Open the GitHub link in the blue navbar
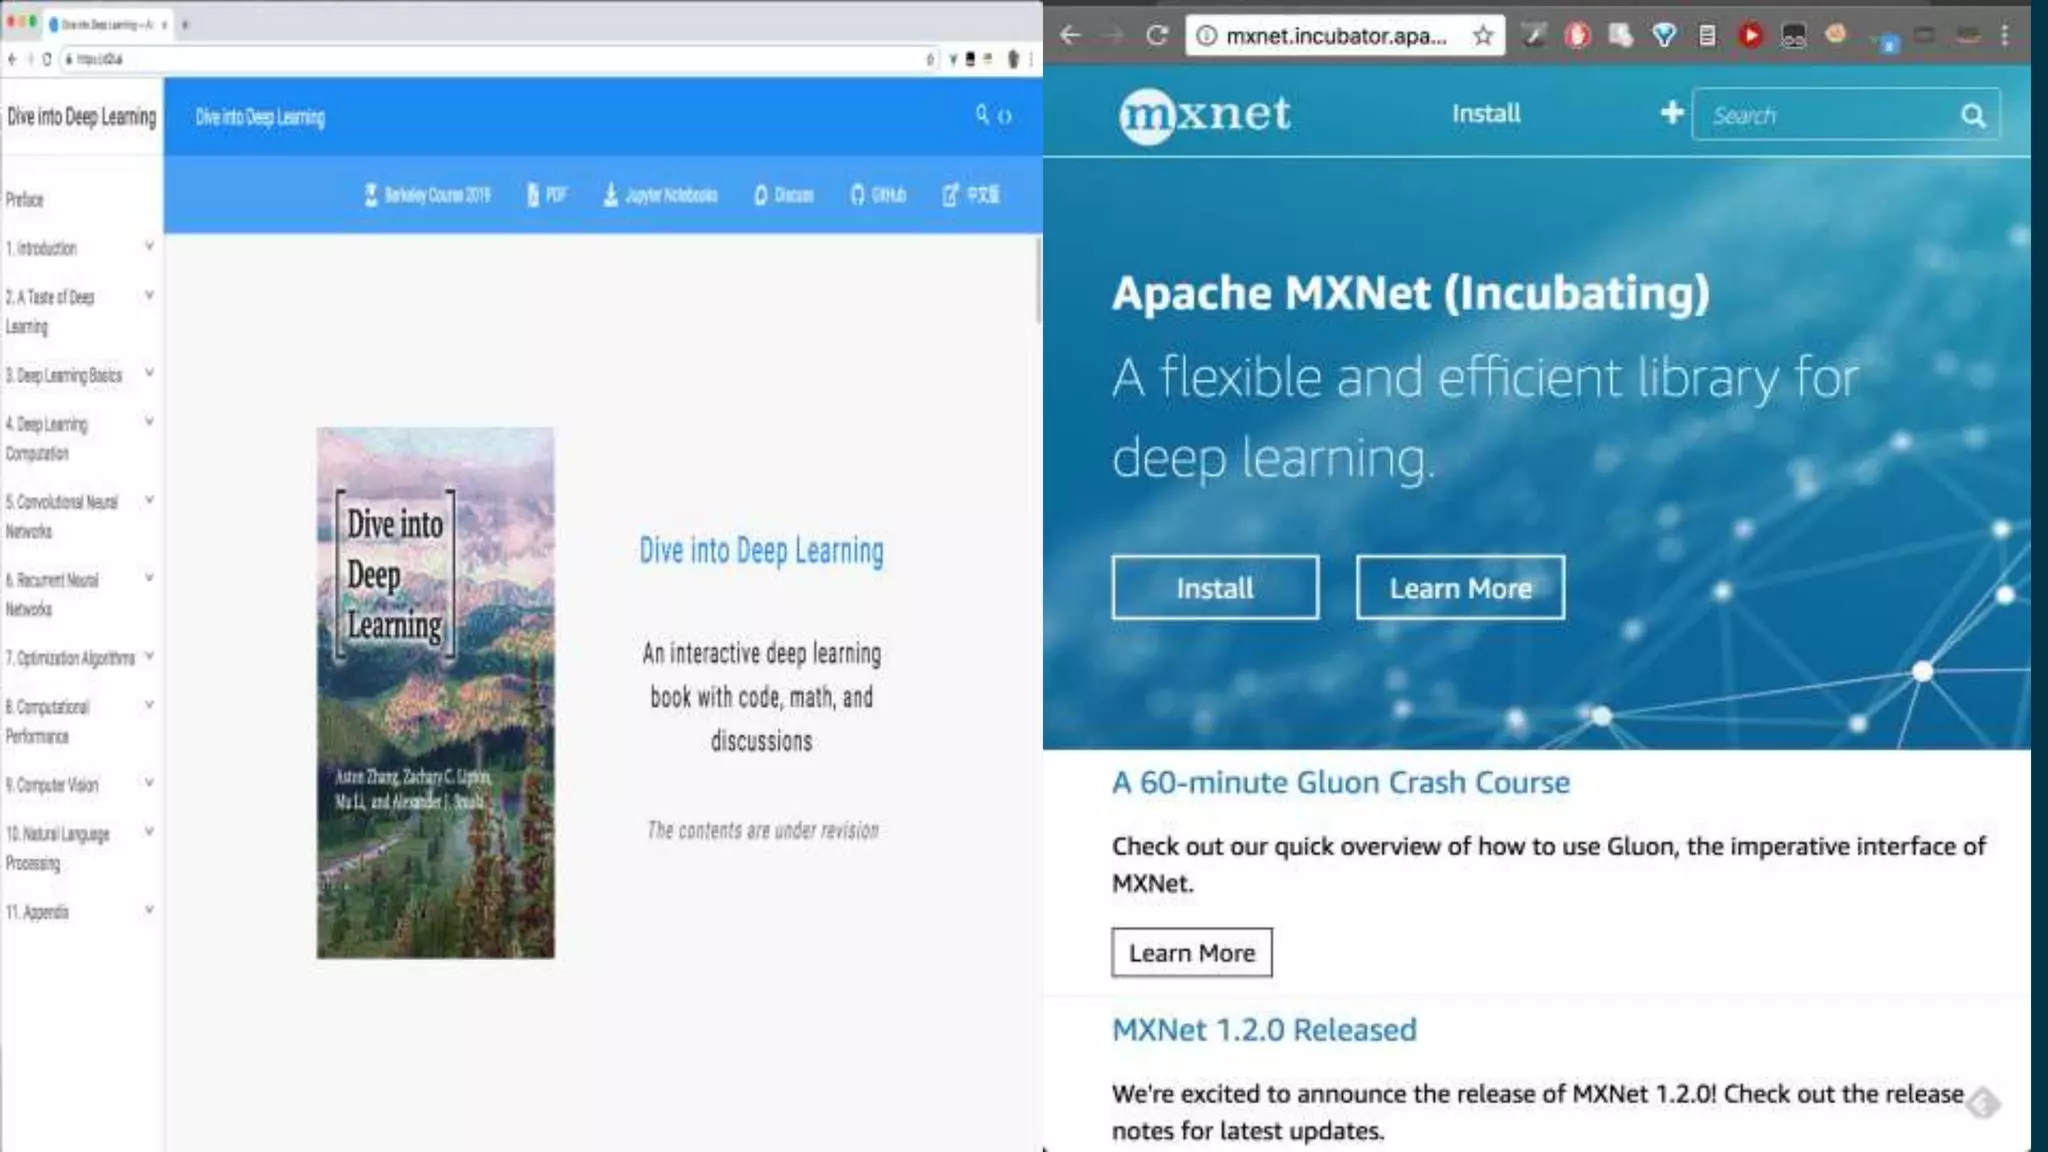Image resolution: width=2048 pixels, height=1152 pixels. point(878,195)
